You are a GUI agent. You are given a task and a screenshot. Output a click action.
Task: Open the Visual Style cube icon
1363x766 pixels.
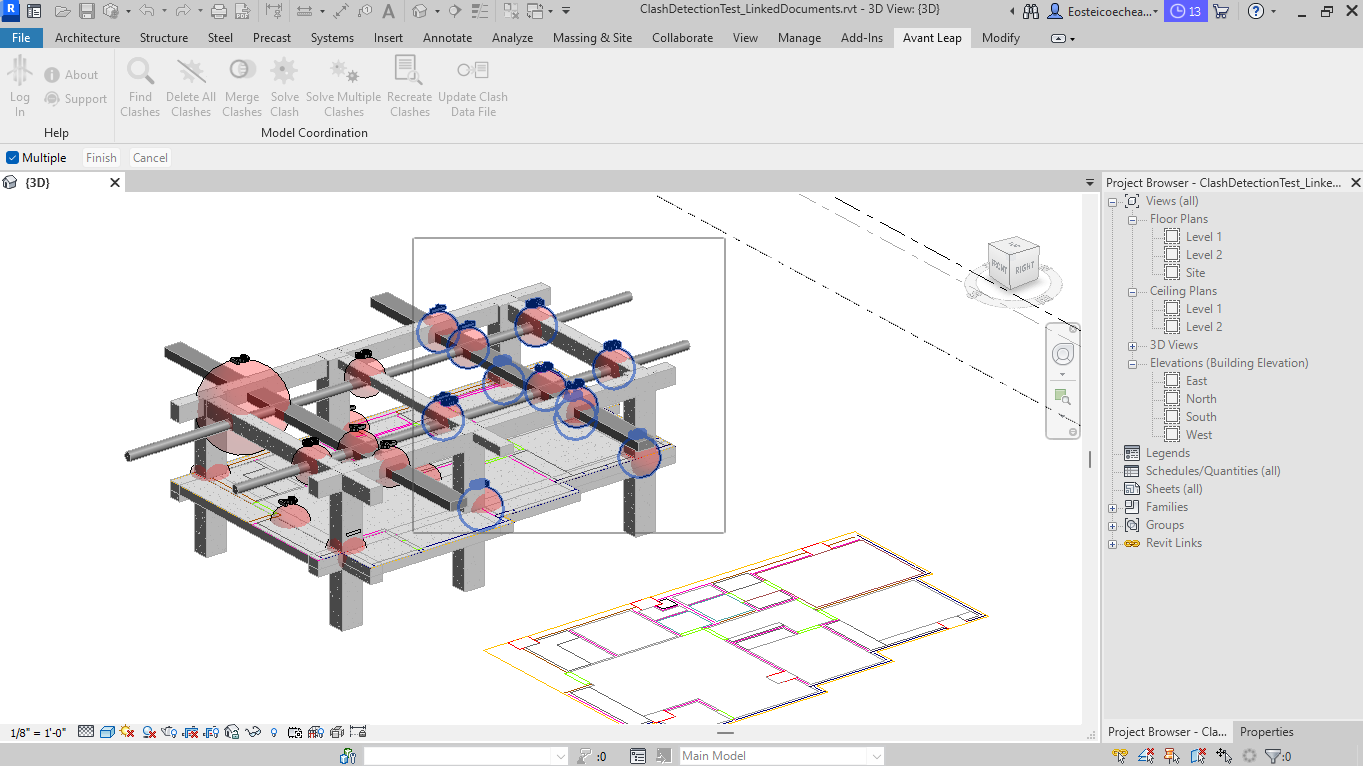(x=107, y=732)
